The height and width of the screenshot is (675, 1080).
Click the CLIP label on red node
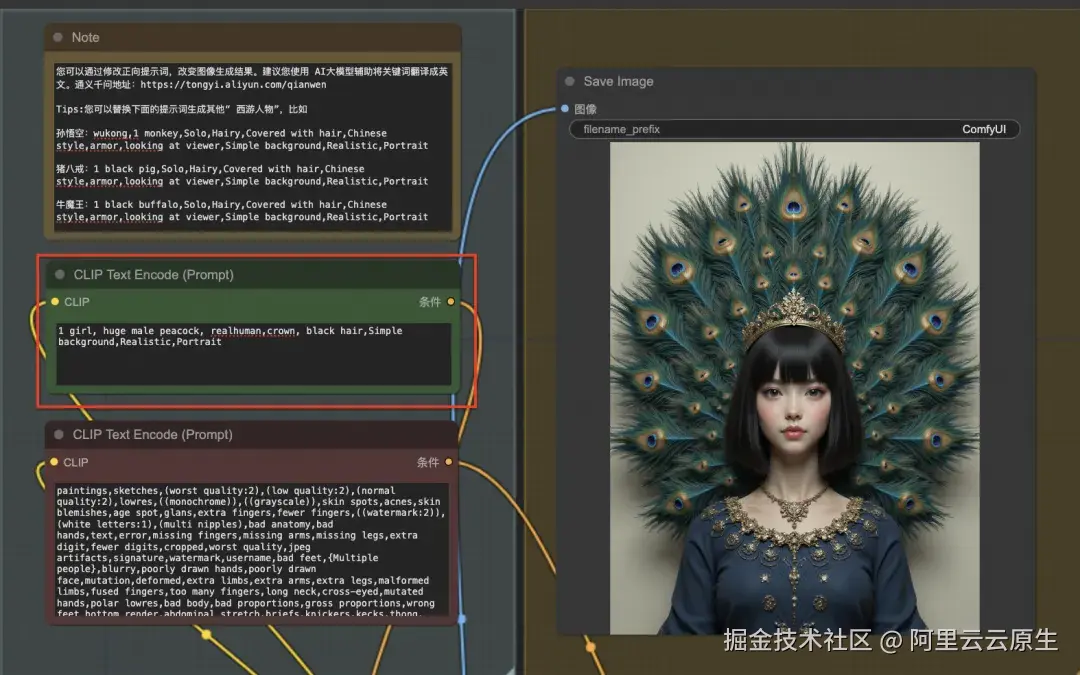(76, 462)
